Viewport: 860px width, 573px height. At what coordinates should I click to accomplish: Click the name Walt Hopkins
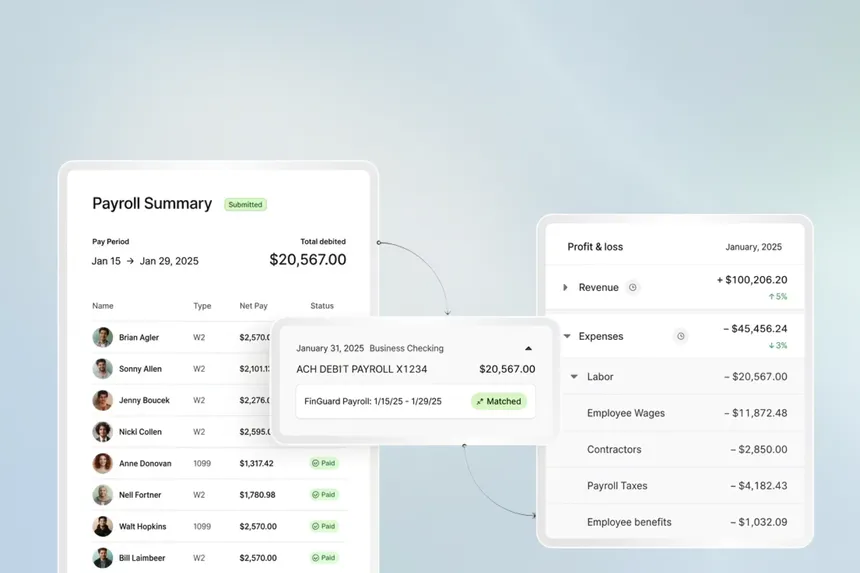tap(143, 526)
